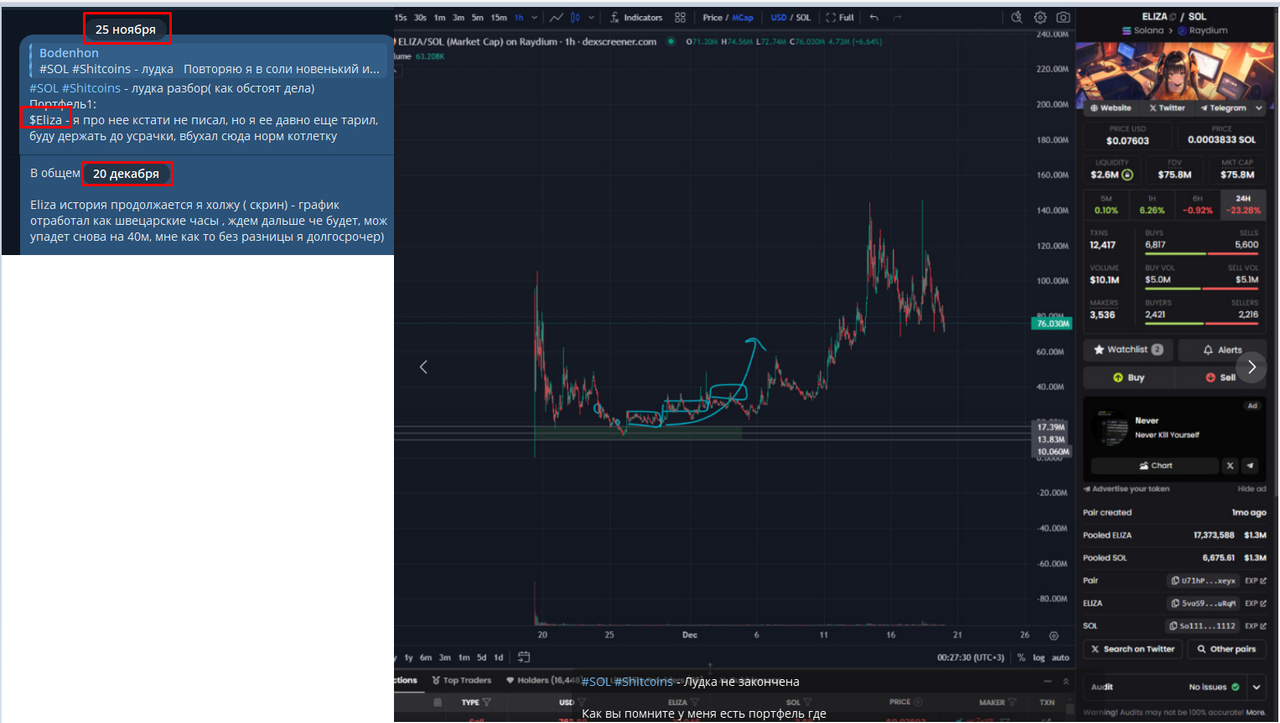
Task: Open the chart quick search icon
Action: point(1018,17)
